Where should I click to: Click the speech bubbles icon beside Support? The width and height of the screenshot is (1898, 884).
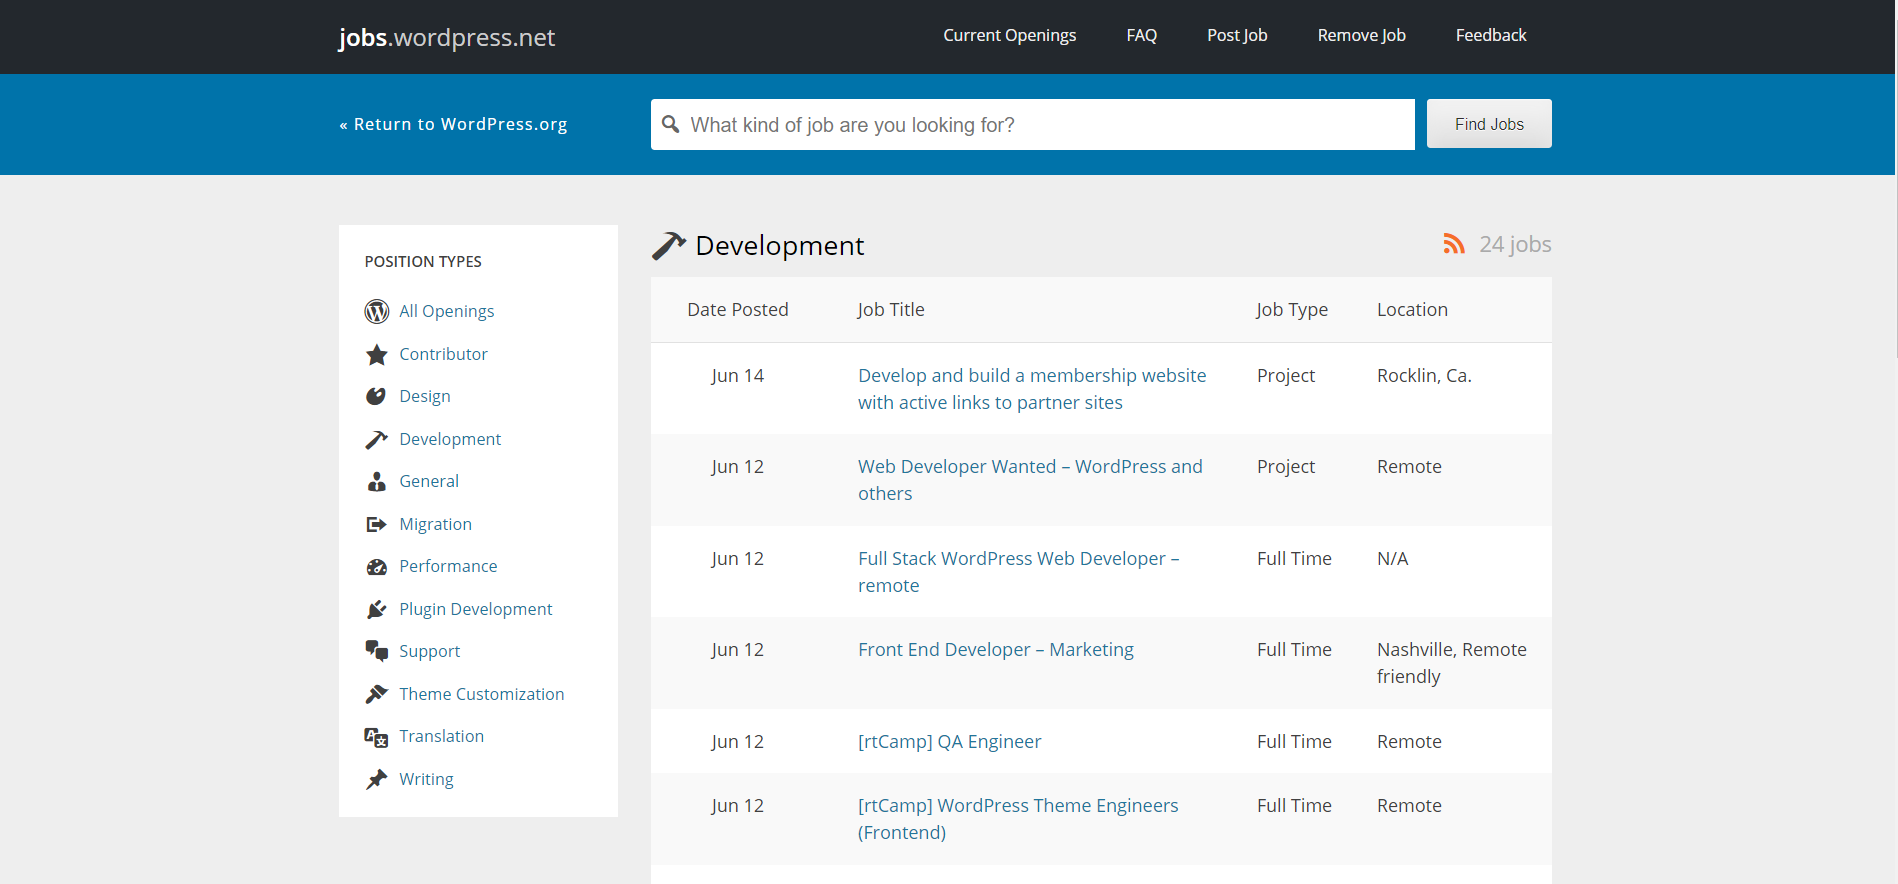click(x=376, y=652)
